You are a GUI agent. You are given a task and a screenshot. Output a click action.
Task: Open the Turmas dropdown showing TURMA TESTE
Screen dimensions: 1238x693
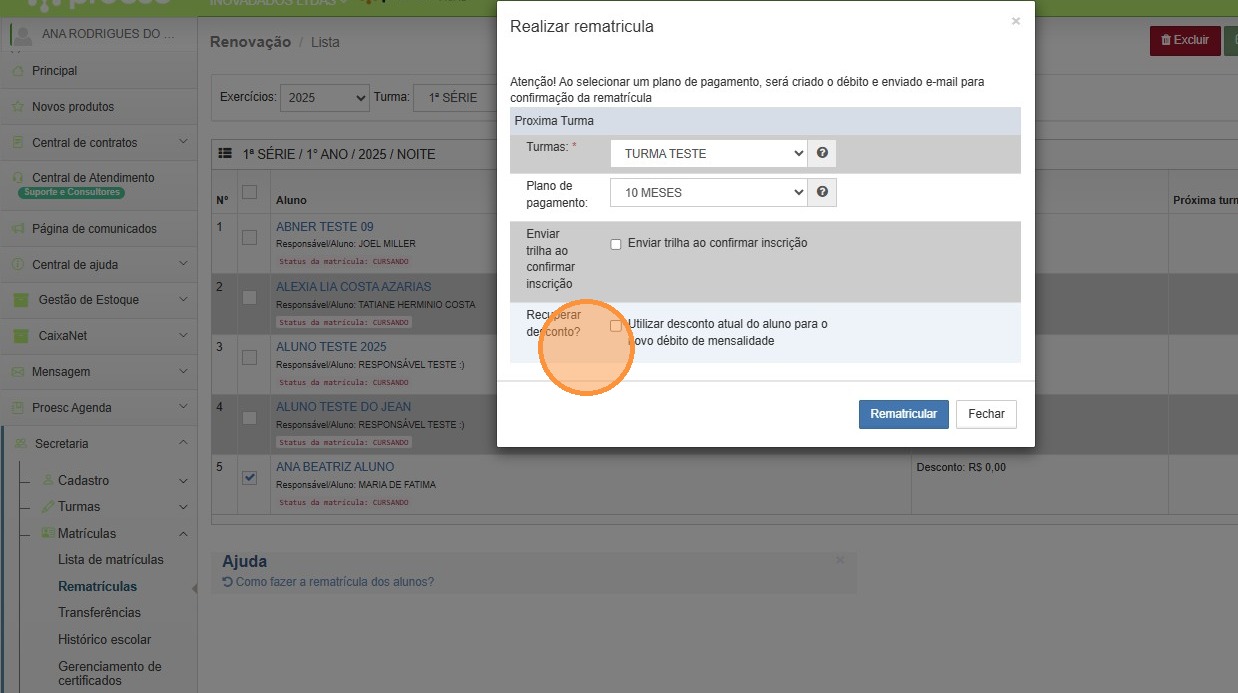coord(708,153)
